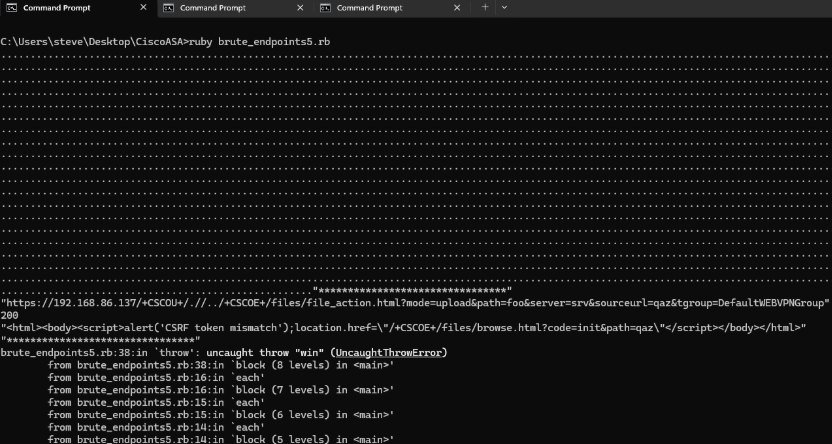Close the third Command Prompt tab
The height and width of the screenshot is (444, 832).
point(457,8)
